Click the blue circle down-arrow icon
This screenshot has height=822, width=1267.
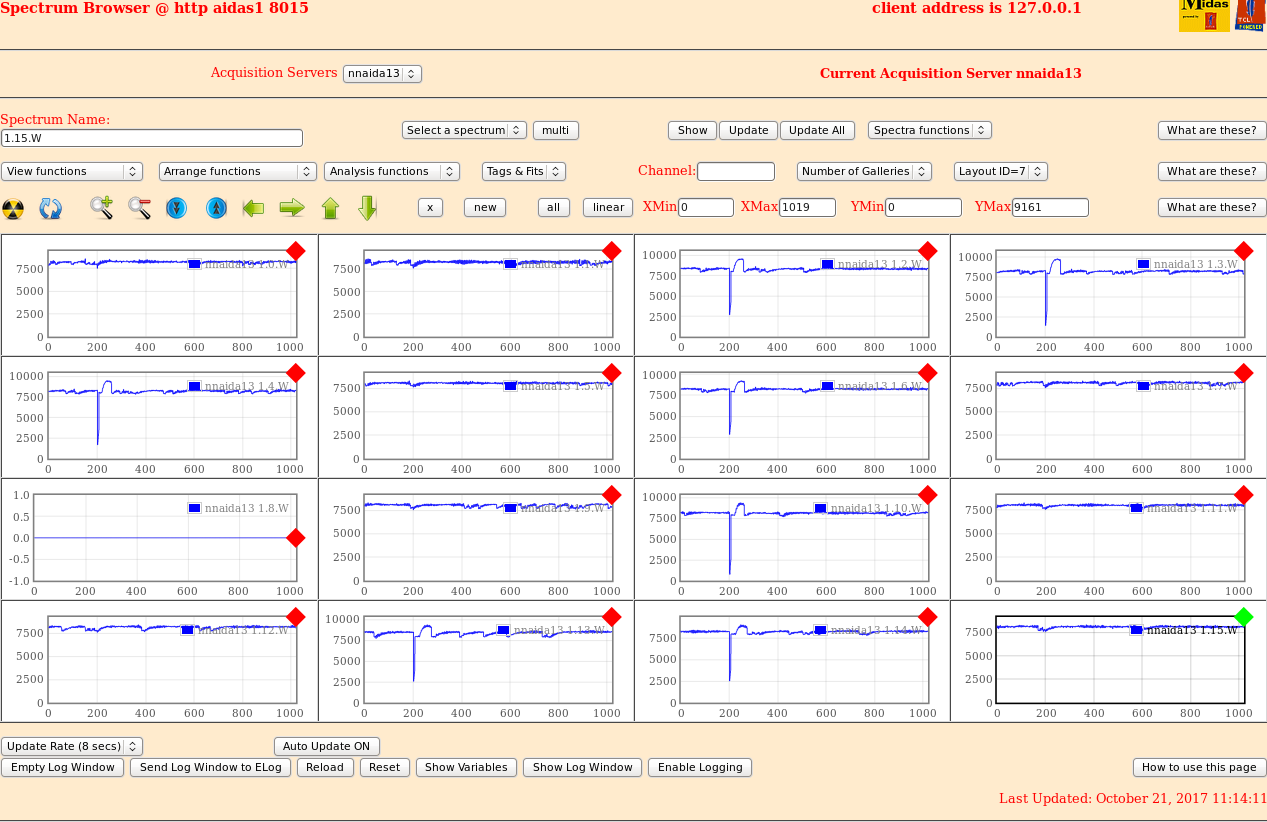177,208
